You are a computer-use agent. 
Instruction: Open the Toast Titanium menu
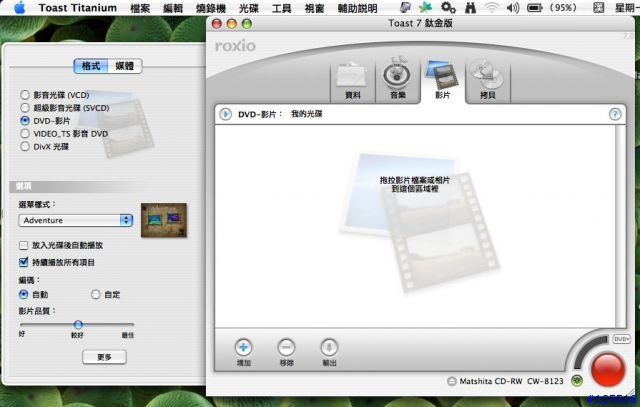[78, 8]
